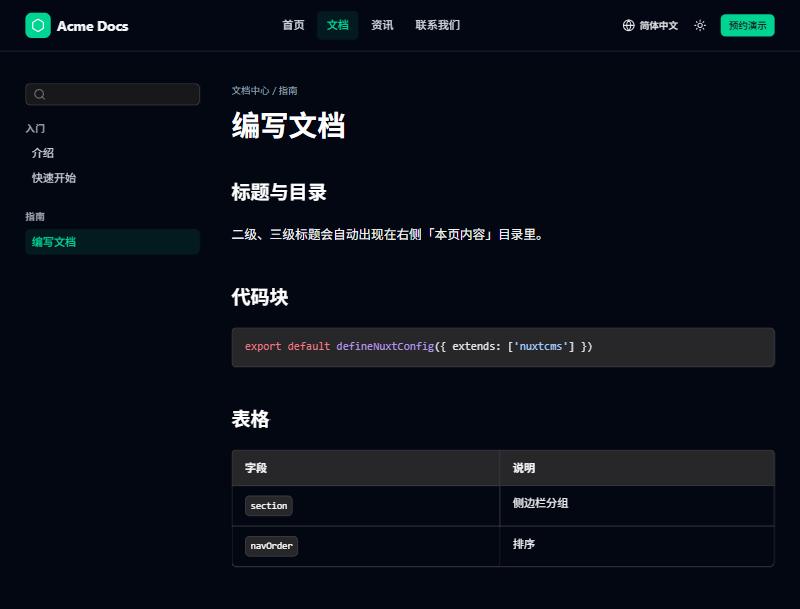This screenshot has height=609, width=800.
Task: Click the green Acme Docs hexagon logo
Action: click(38, 26)
